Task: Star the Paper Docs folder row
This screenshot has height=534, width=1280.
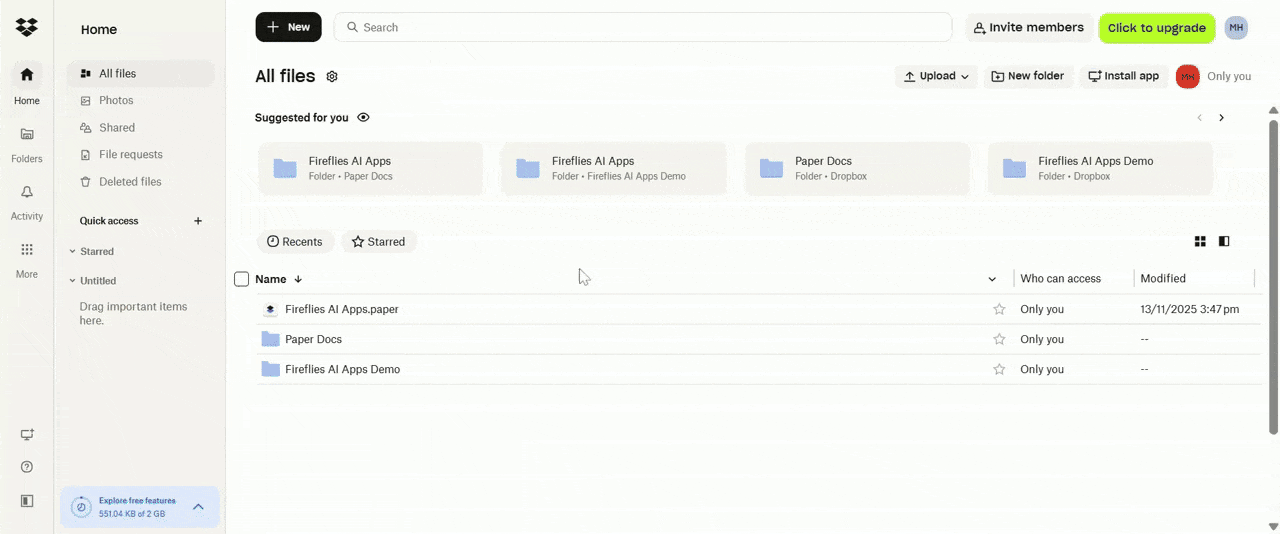Action: point(999,339)
